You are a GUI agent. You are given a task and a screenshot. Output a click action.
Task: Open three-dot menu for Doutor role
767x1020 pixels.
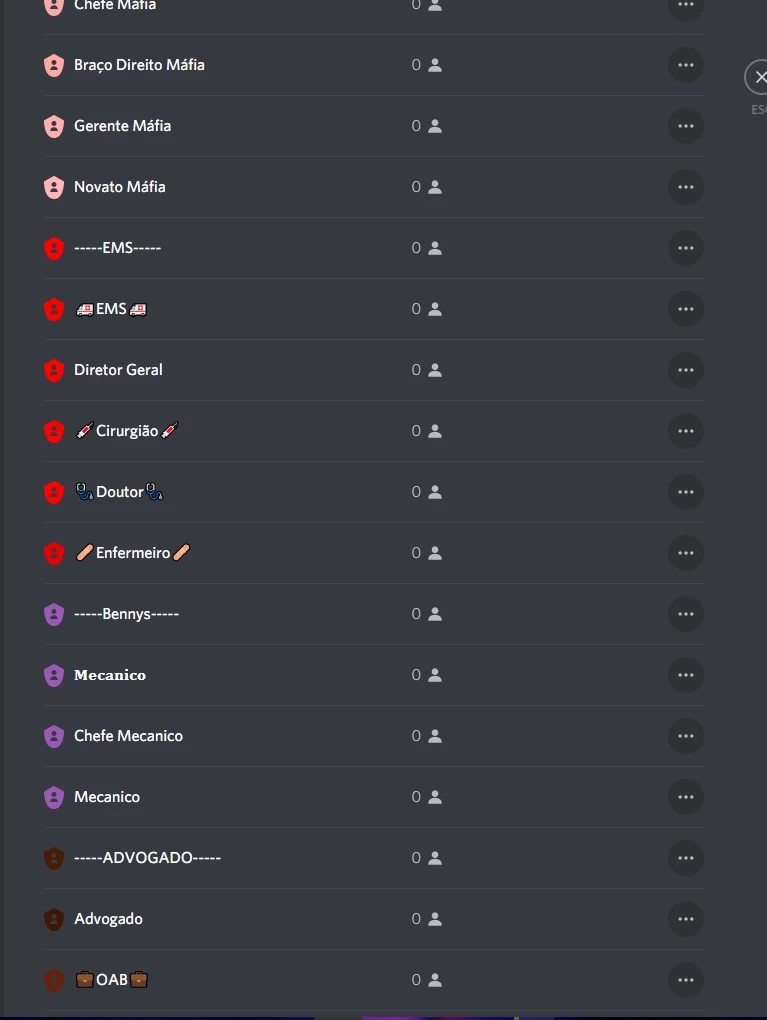click(686, 492)
